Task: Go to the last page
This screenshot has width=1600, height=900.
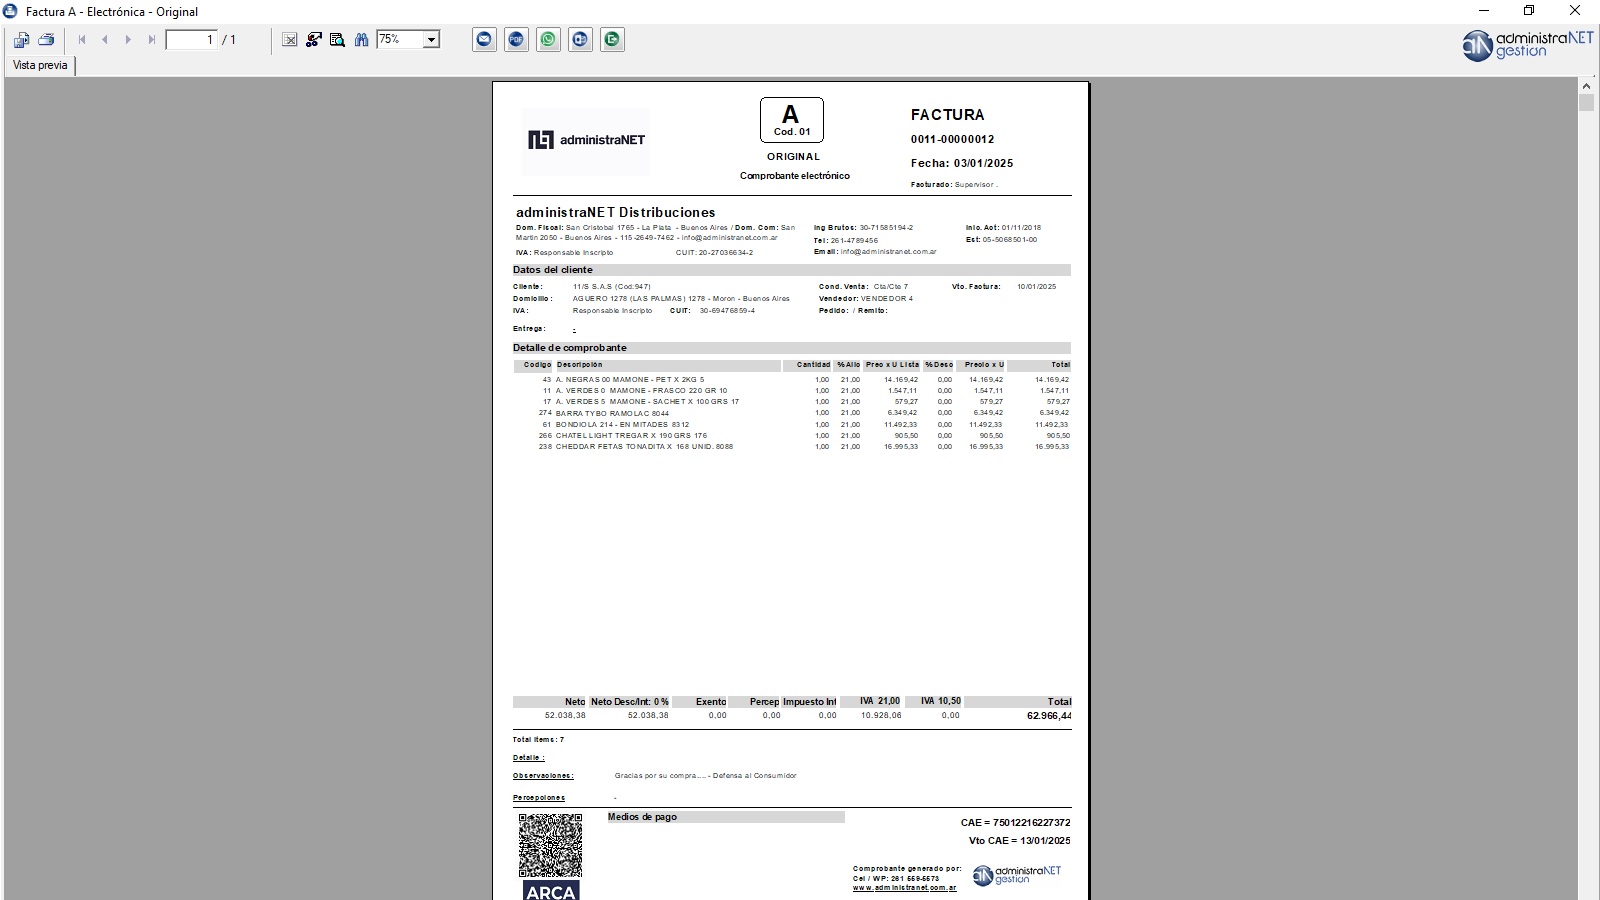Action: (x=151, y=40)
